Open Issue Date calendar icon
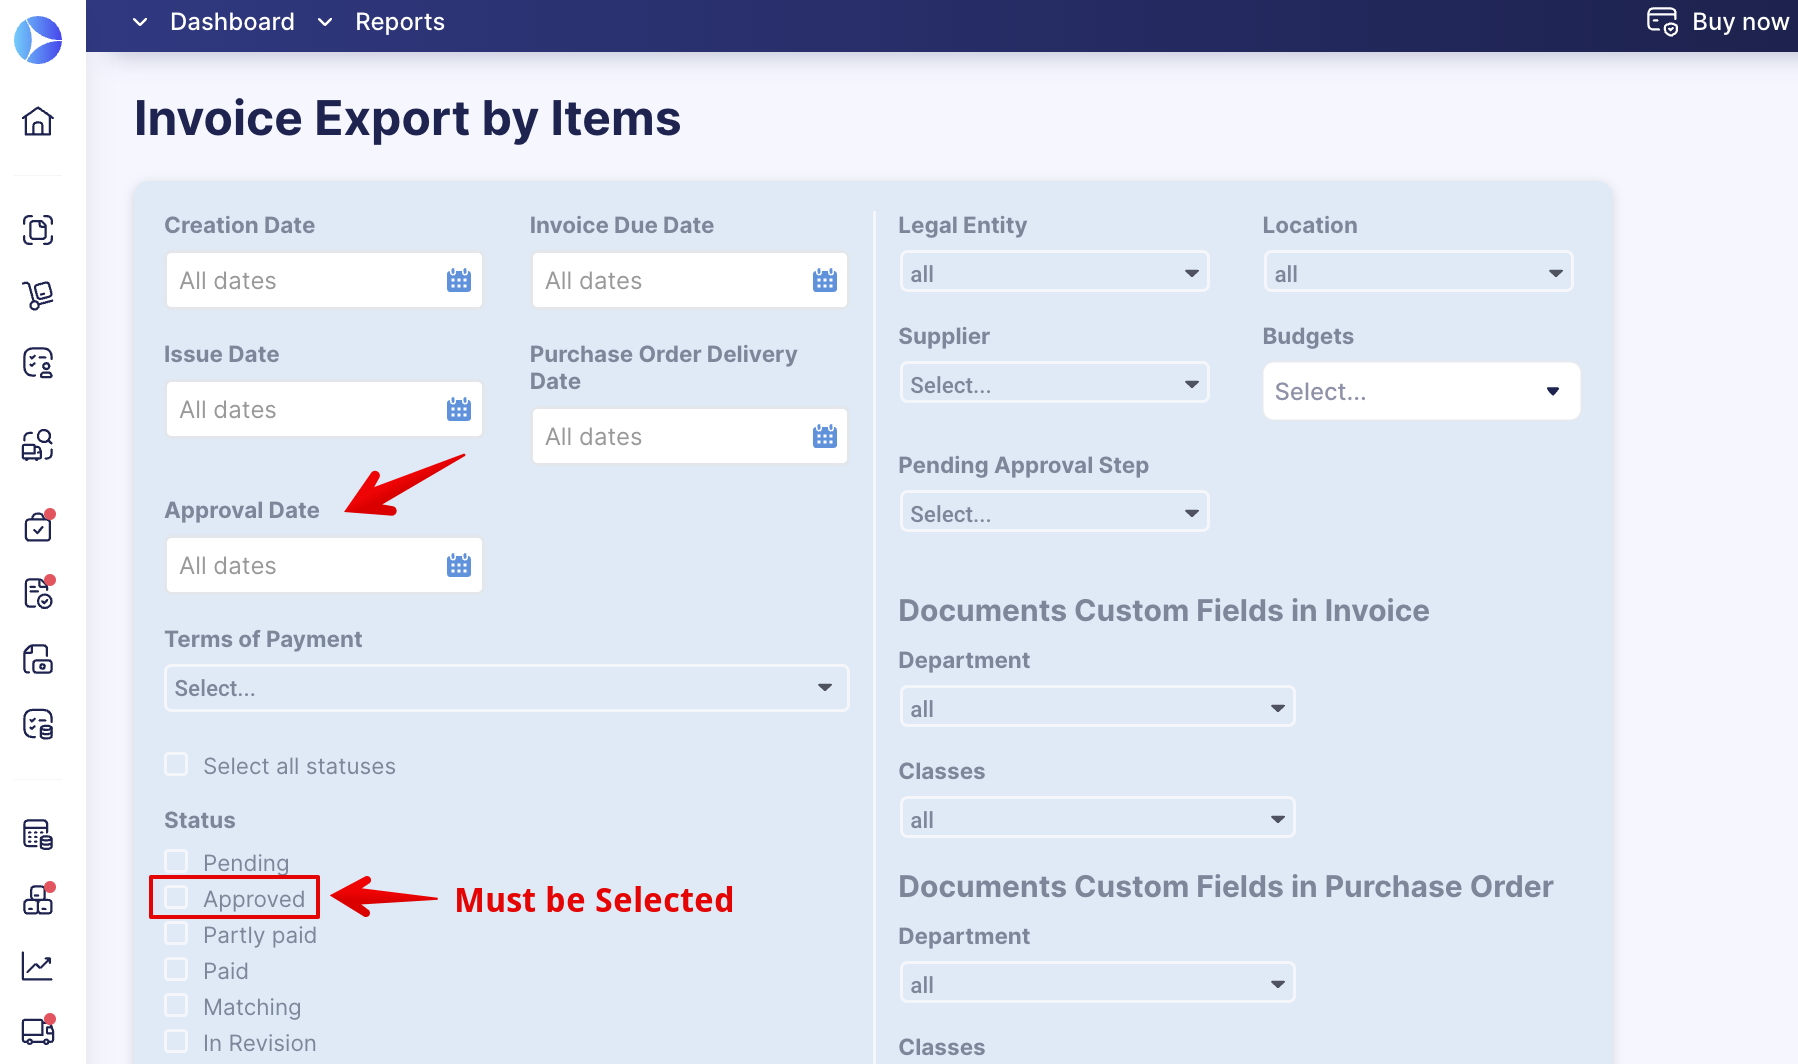 point(459,409)
